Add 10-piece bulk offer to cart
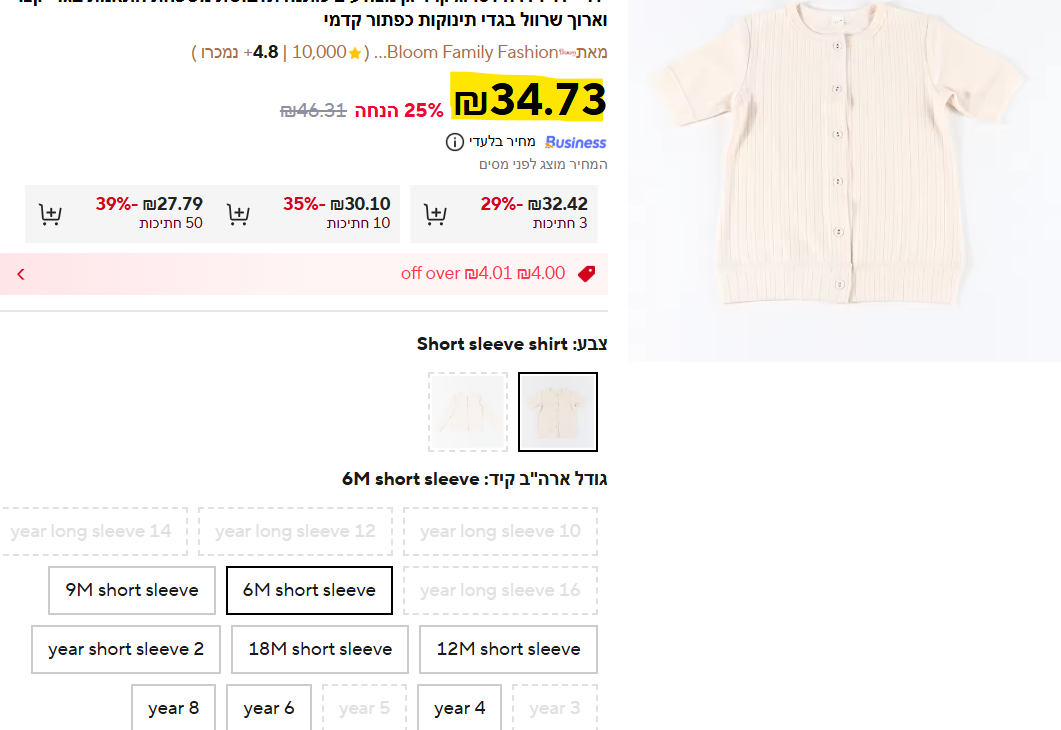This screenshot has height=730, width=1061. [x=238, y=214]
